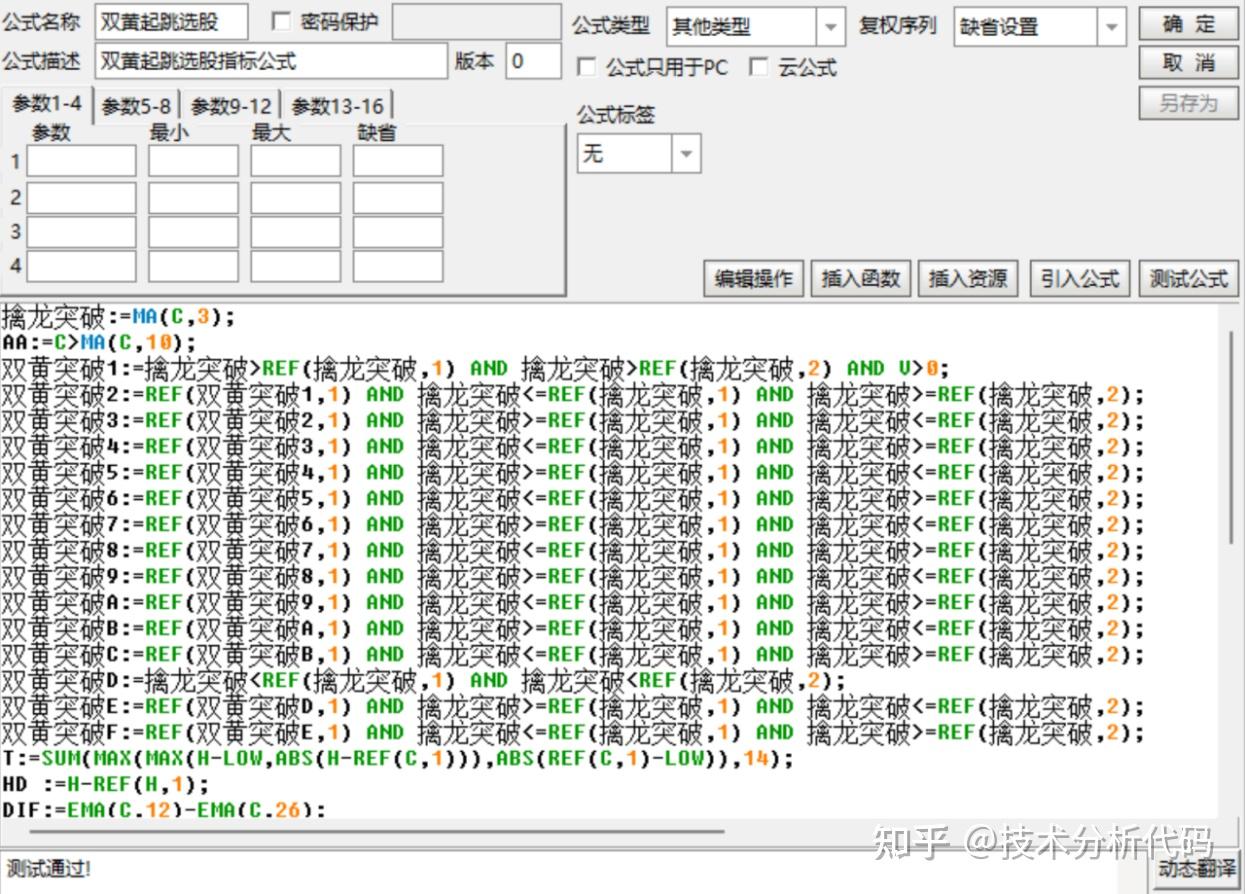Toggle the 云公式 checkbox

pyautogui.click(x=759, y=67)
